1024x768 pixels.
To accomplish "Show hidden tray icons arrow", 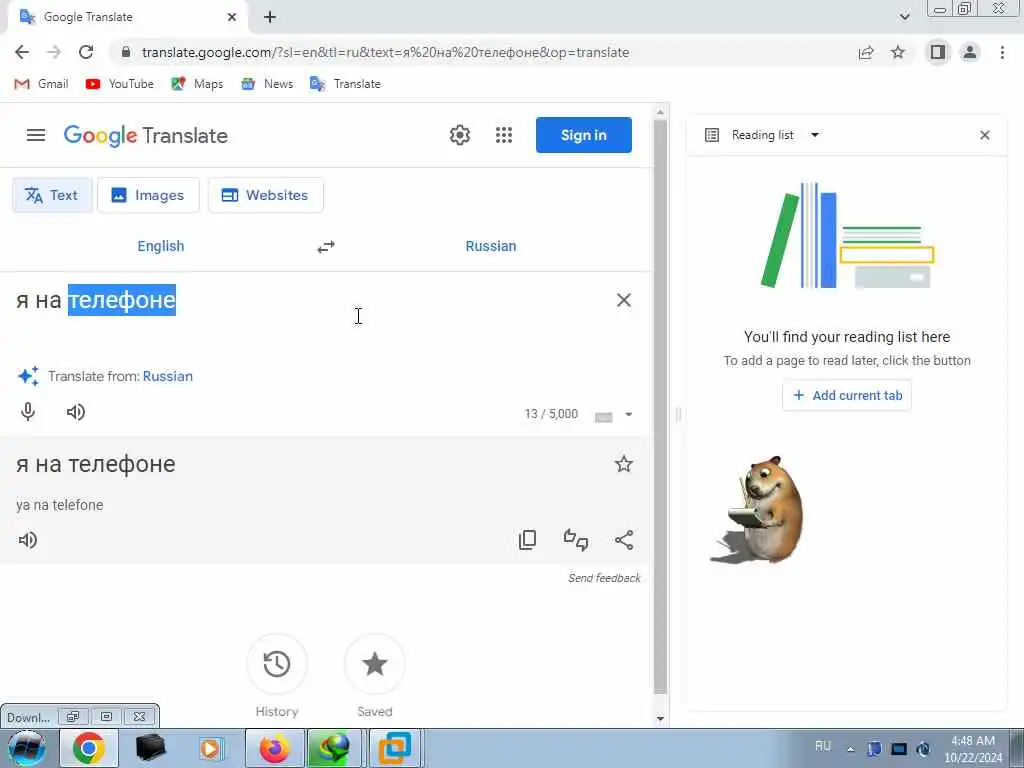I will 850,749.
